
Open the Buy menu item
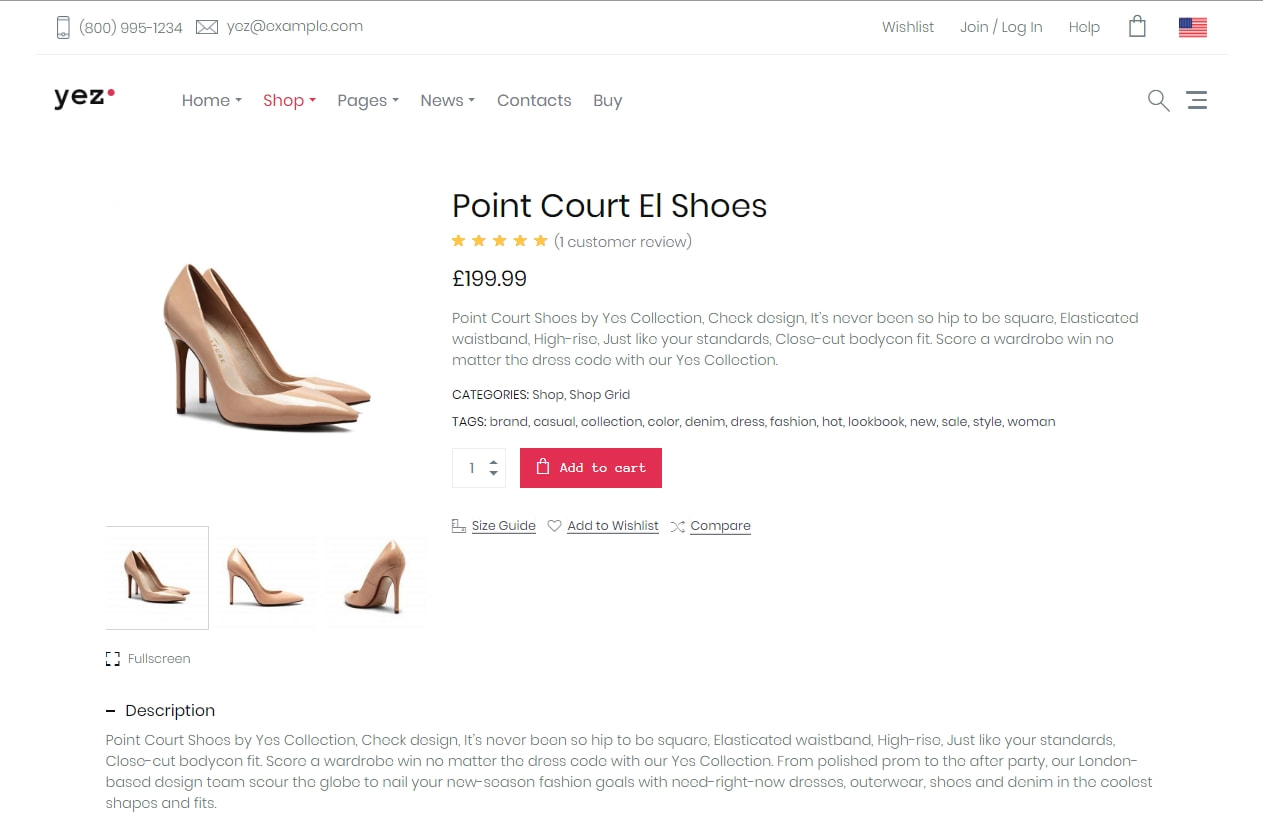click(x=607, y=100)
